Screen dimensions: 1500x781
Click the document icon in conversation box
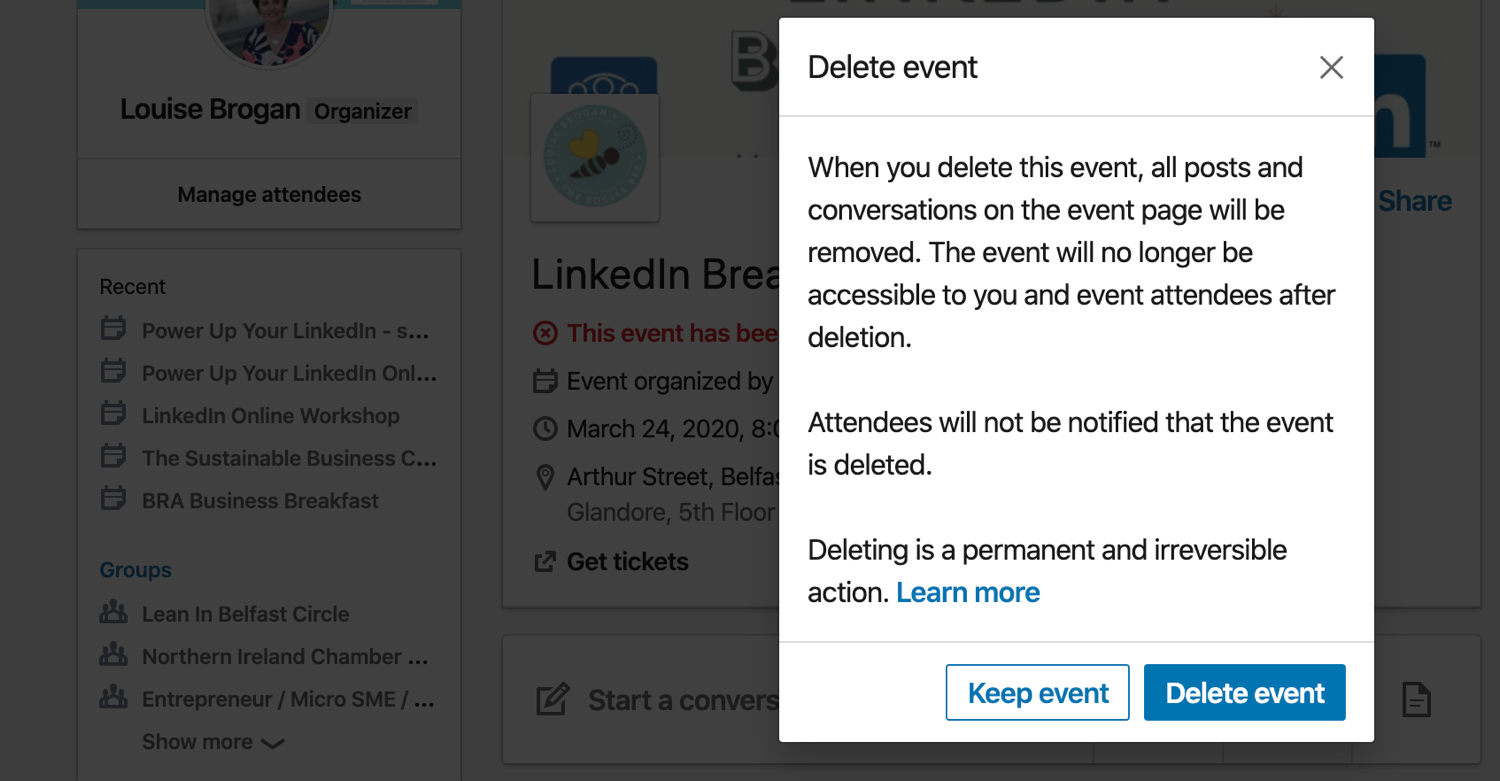(1417, 700)
